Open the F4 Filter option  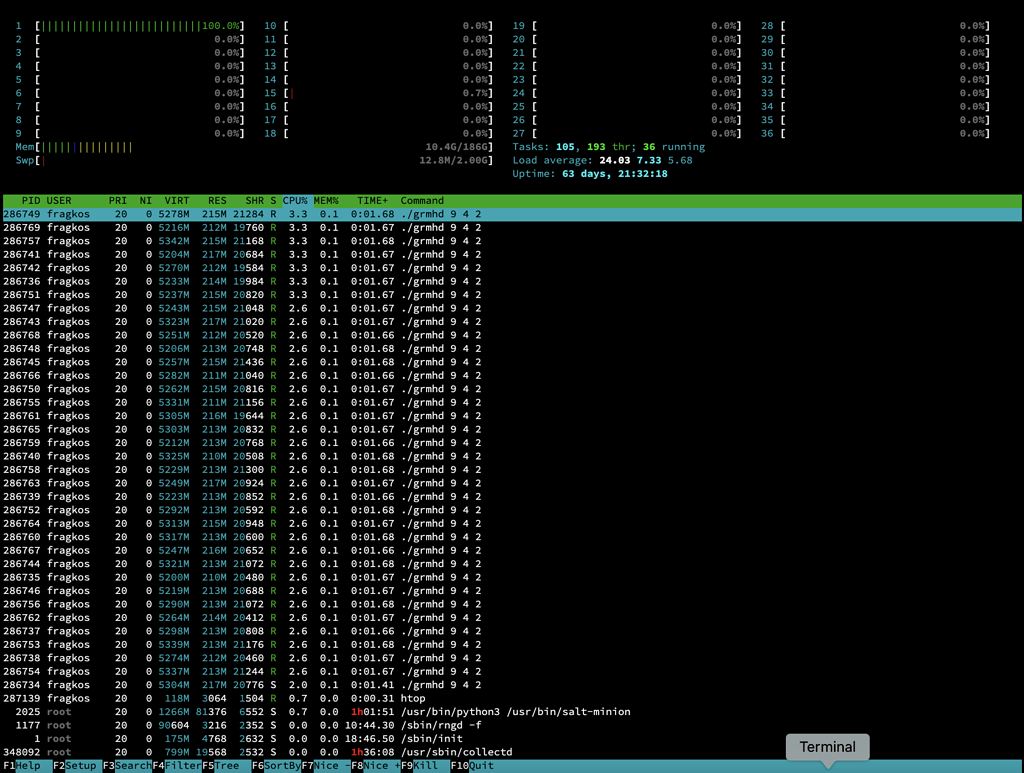176,766
